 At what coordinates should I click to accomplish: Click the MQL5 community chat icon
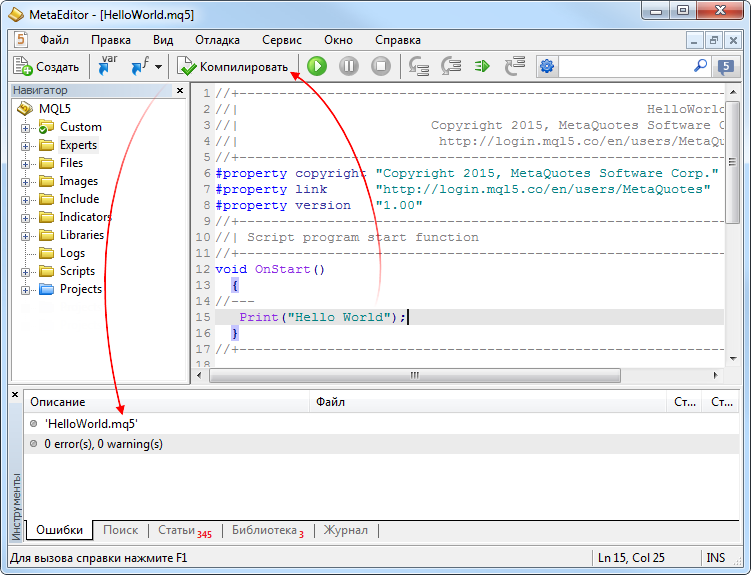click(726, 67)
